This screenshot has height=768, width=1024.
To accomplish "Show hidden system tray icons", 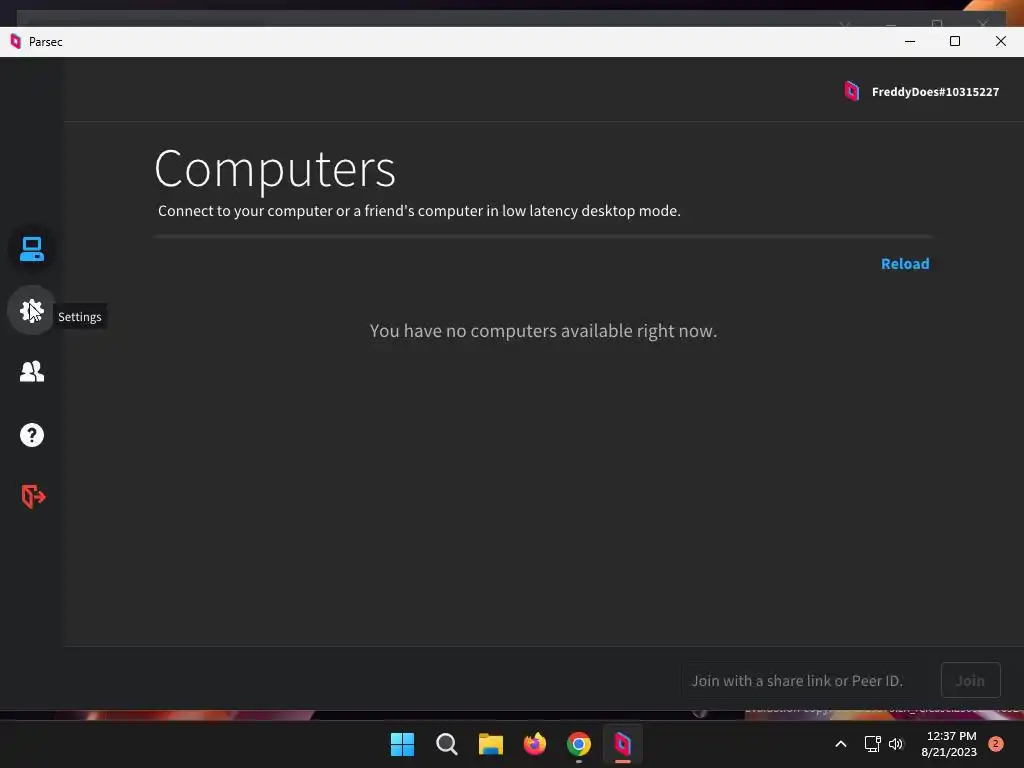I will coord(840,744).
